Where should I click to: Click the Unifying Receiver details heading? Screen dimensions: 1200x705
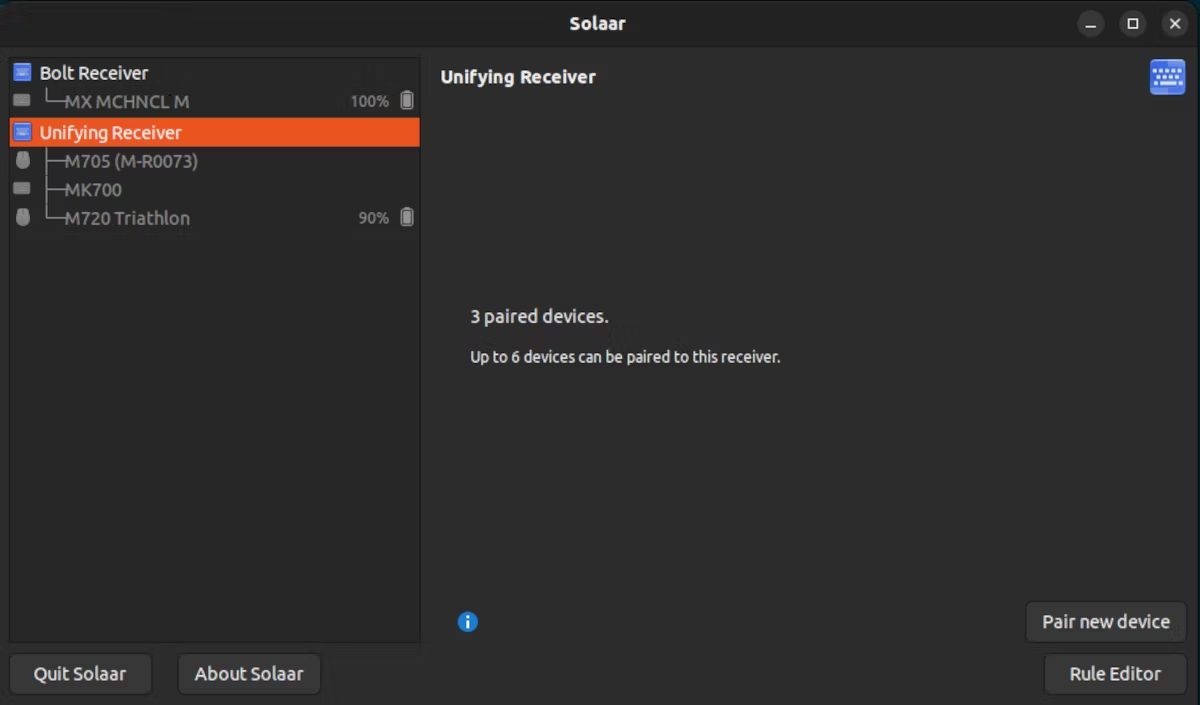pyautogui.click(x=518, y=77)
